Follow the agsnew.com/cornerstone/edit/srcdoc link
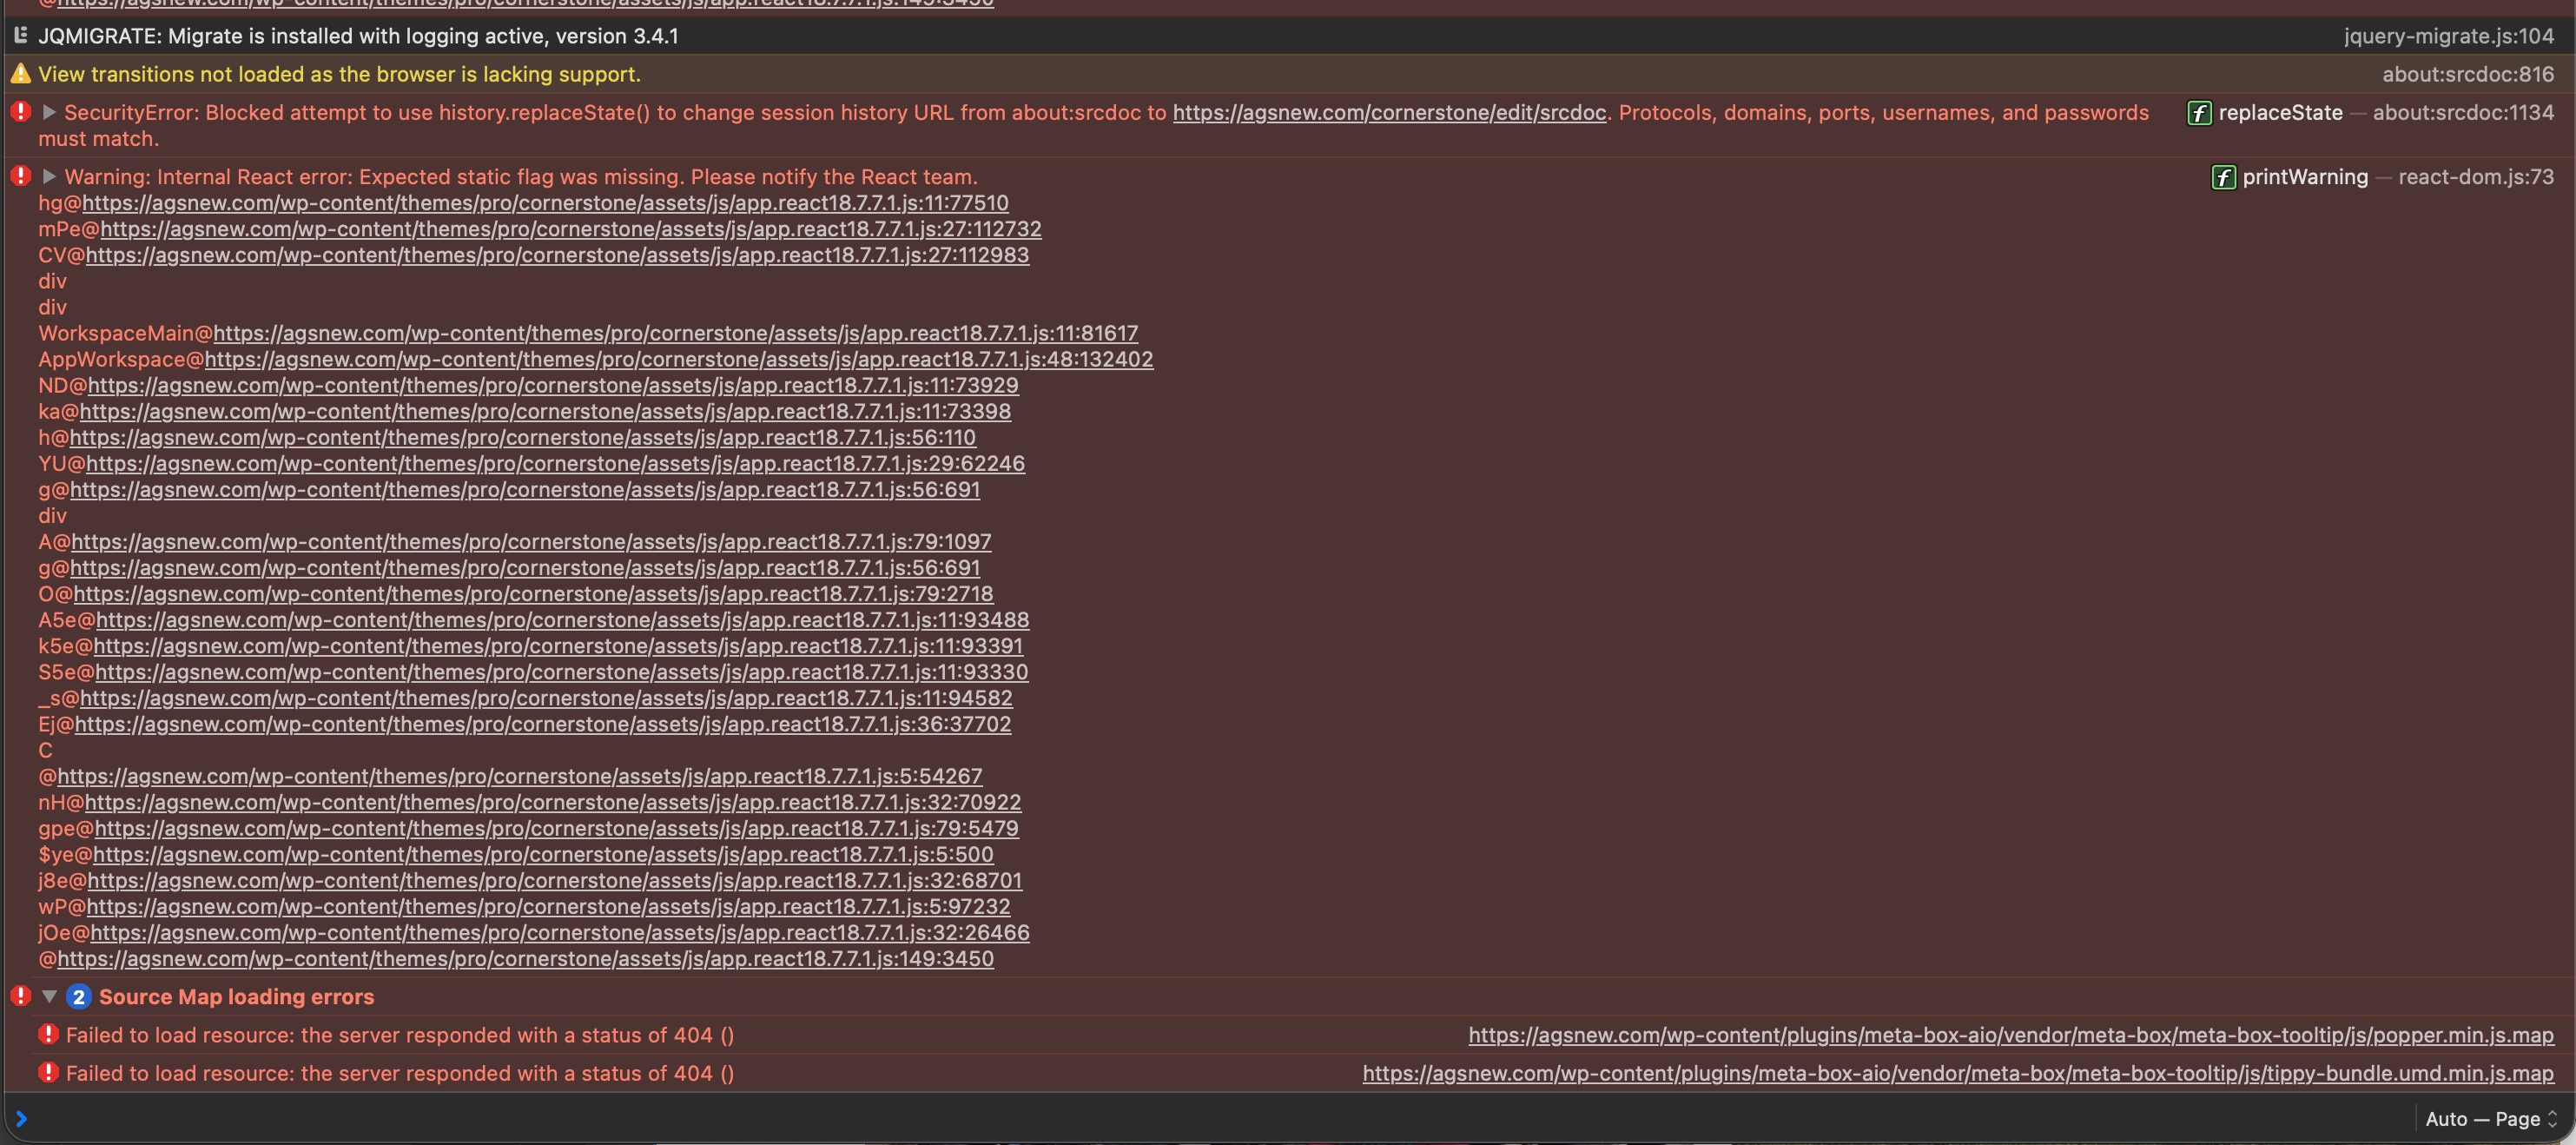The image size is (2576, 1145). coord(1389,113)
